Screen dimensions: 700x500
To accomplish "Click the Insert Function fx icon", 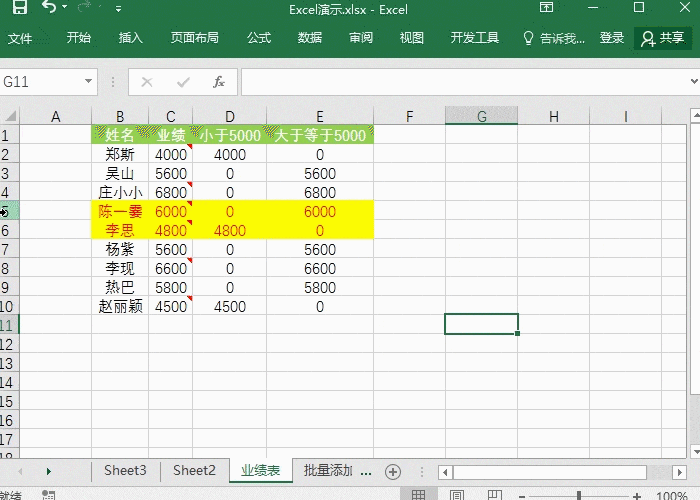I will click(219, 82).
